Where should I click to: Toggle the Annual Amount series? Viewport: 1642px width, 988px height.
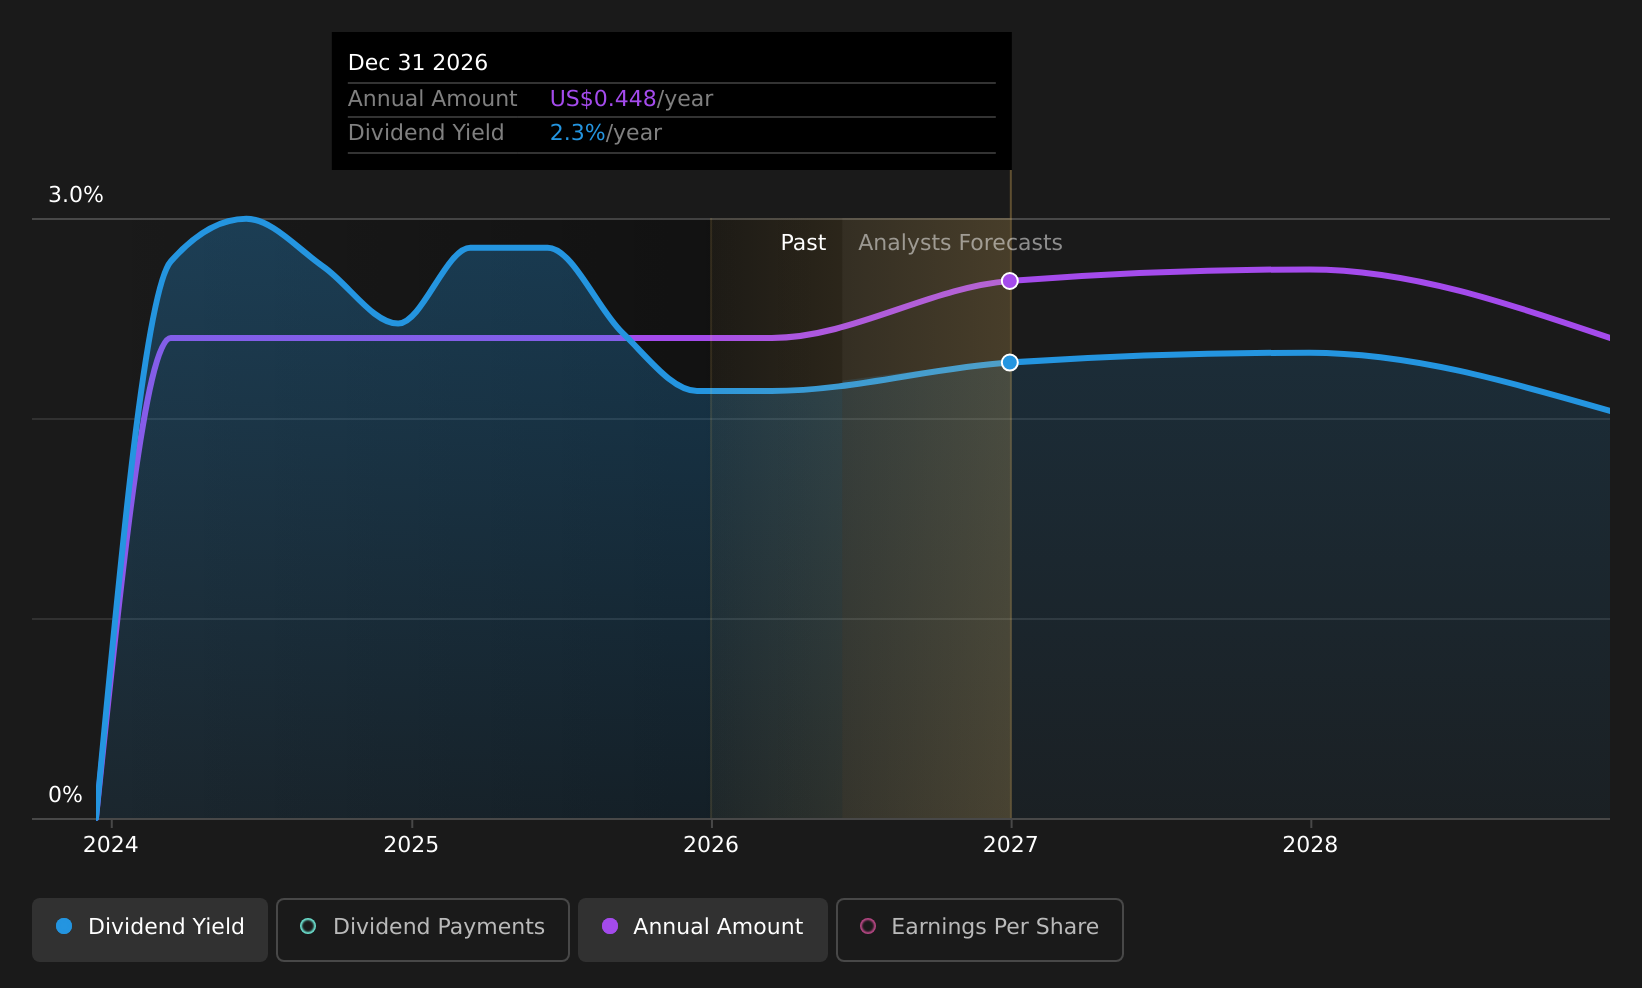click(x=703, y=930)
